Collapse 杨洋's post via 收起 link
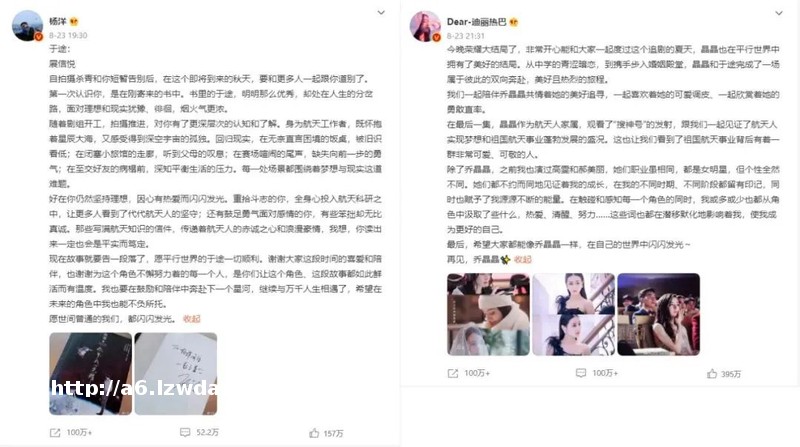The height and width of the screenshot is (447, 800). coord(191,319)
